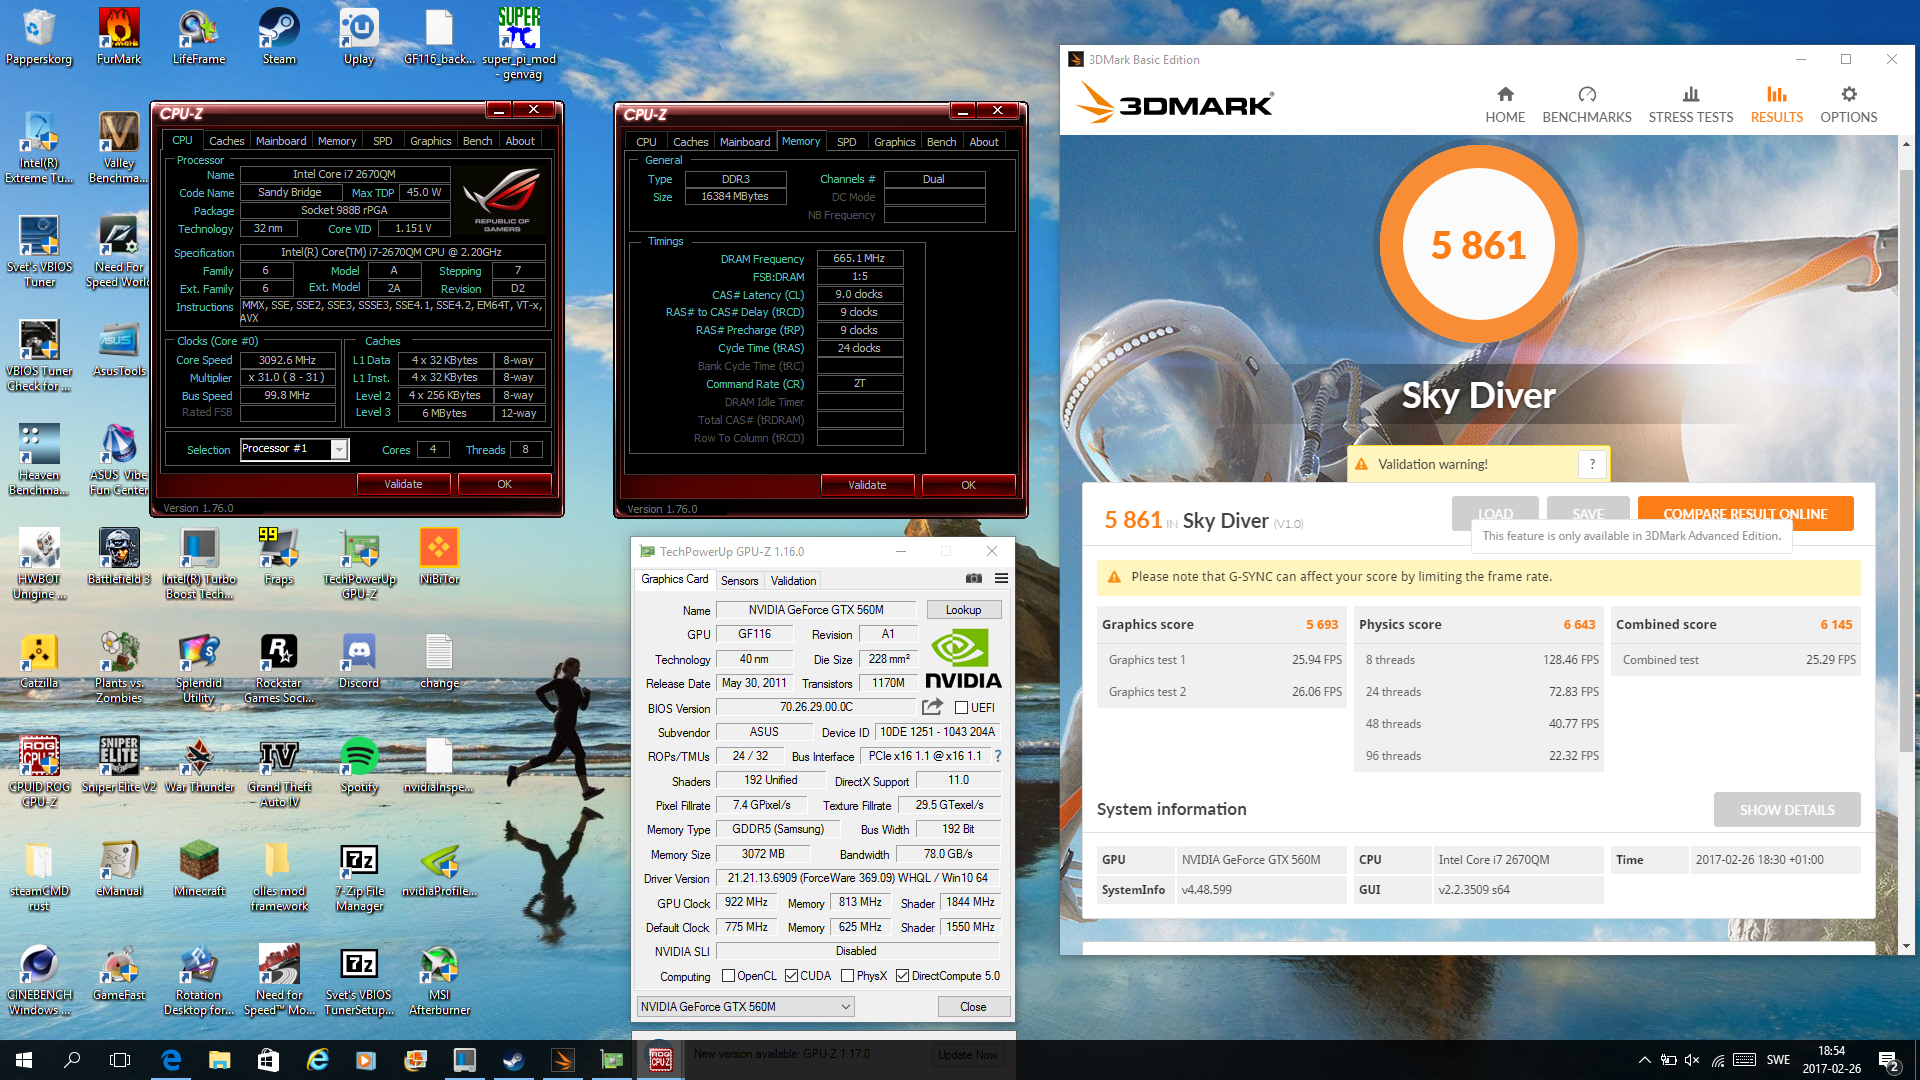This screenshot has height=1080, width=1920.
Task: Open 3DMark OPTIONS gear
Action: coord(1849,104)
